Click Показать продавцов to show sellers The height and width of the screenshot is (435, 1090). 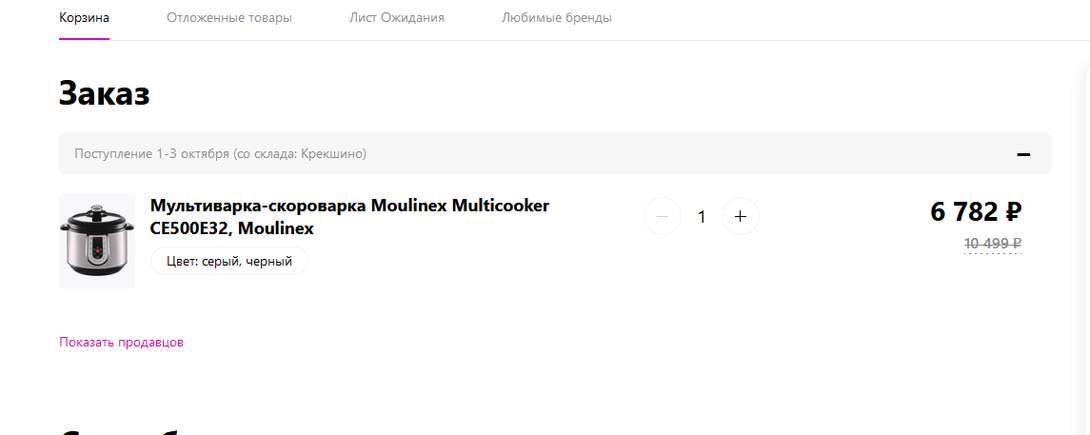121,342
